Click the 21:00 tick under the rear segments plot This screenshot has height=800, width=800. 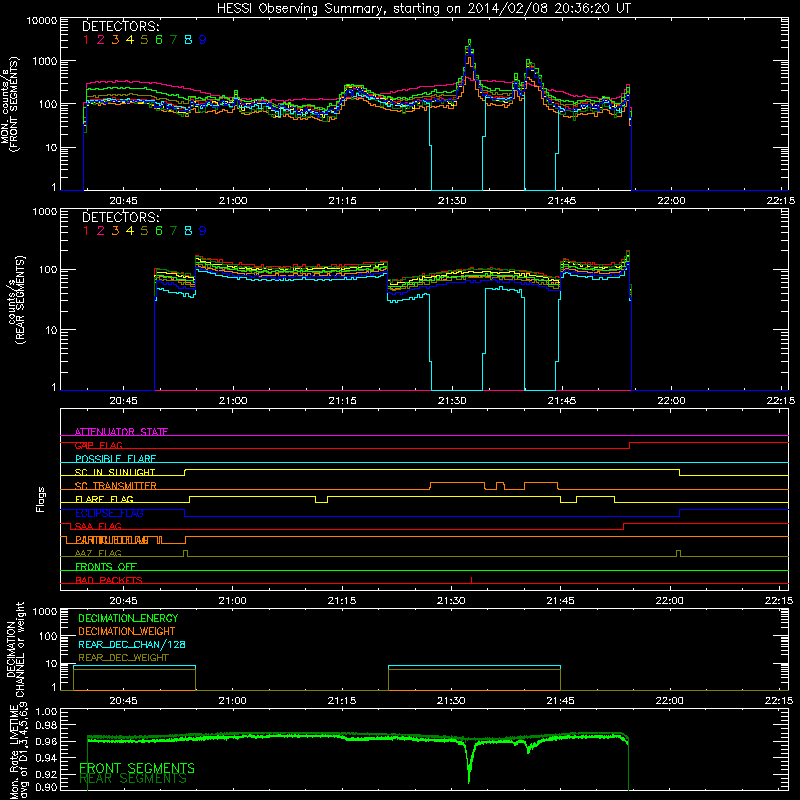233,401
